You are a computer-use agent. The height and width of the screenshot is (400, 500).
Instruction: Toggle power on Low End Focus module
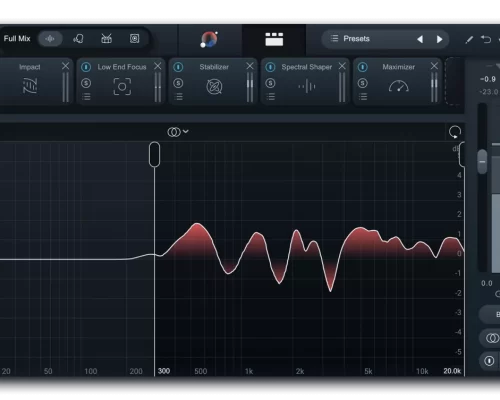(86, 67)
